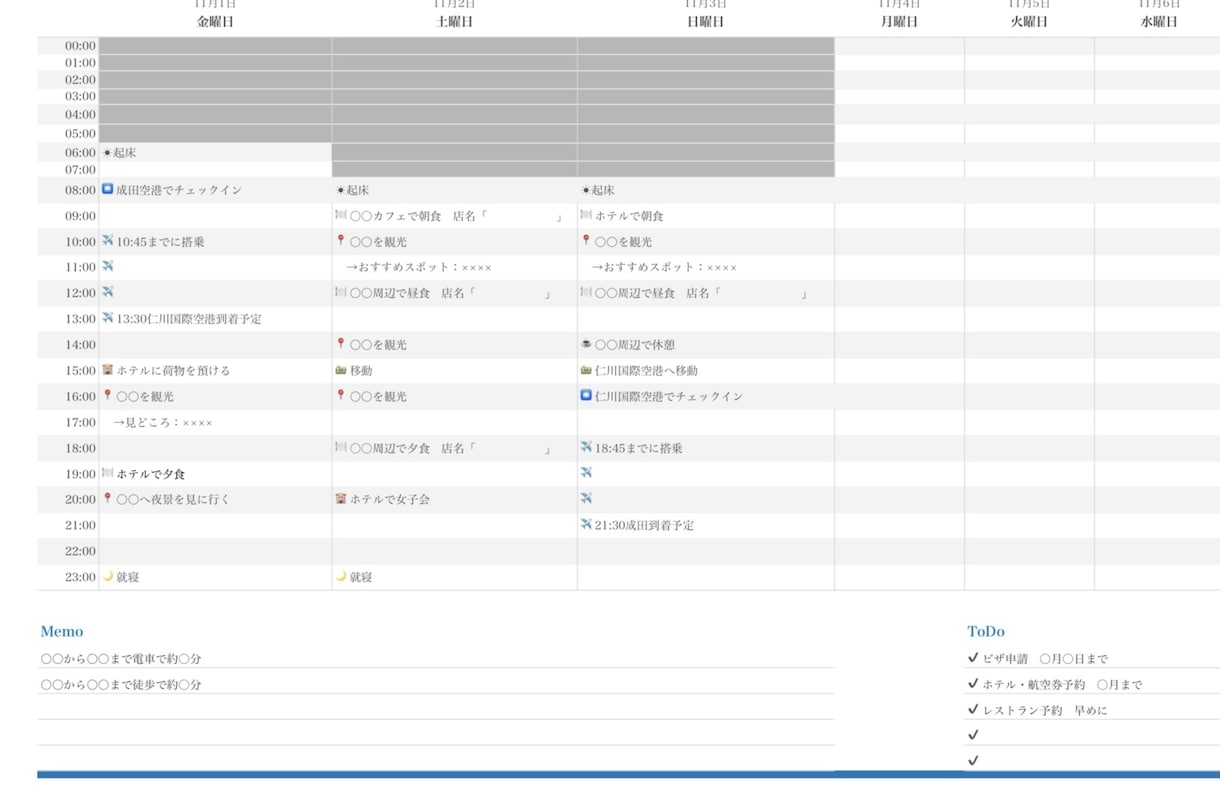Image resolution: width=1220 pixels, height=797 pixels.
Task: Click the airplane icon next to 13:30仁川国際空港到着予定
Action: tap(108, 318)
